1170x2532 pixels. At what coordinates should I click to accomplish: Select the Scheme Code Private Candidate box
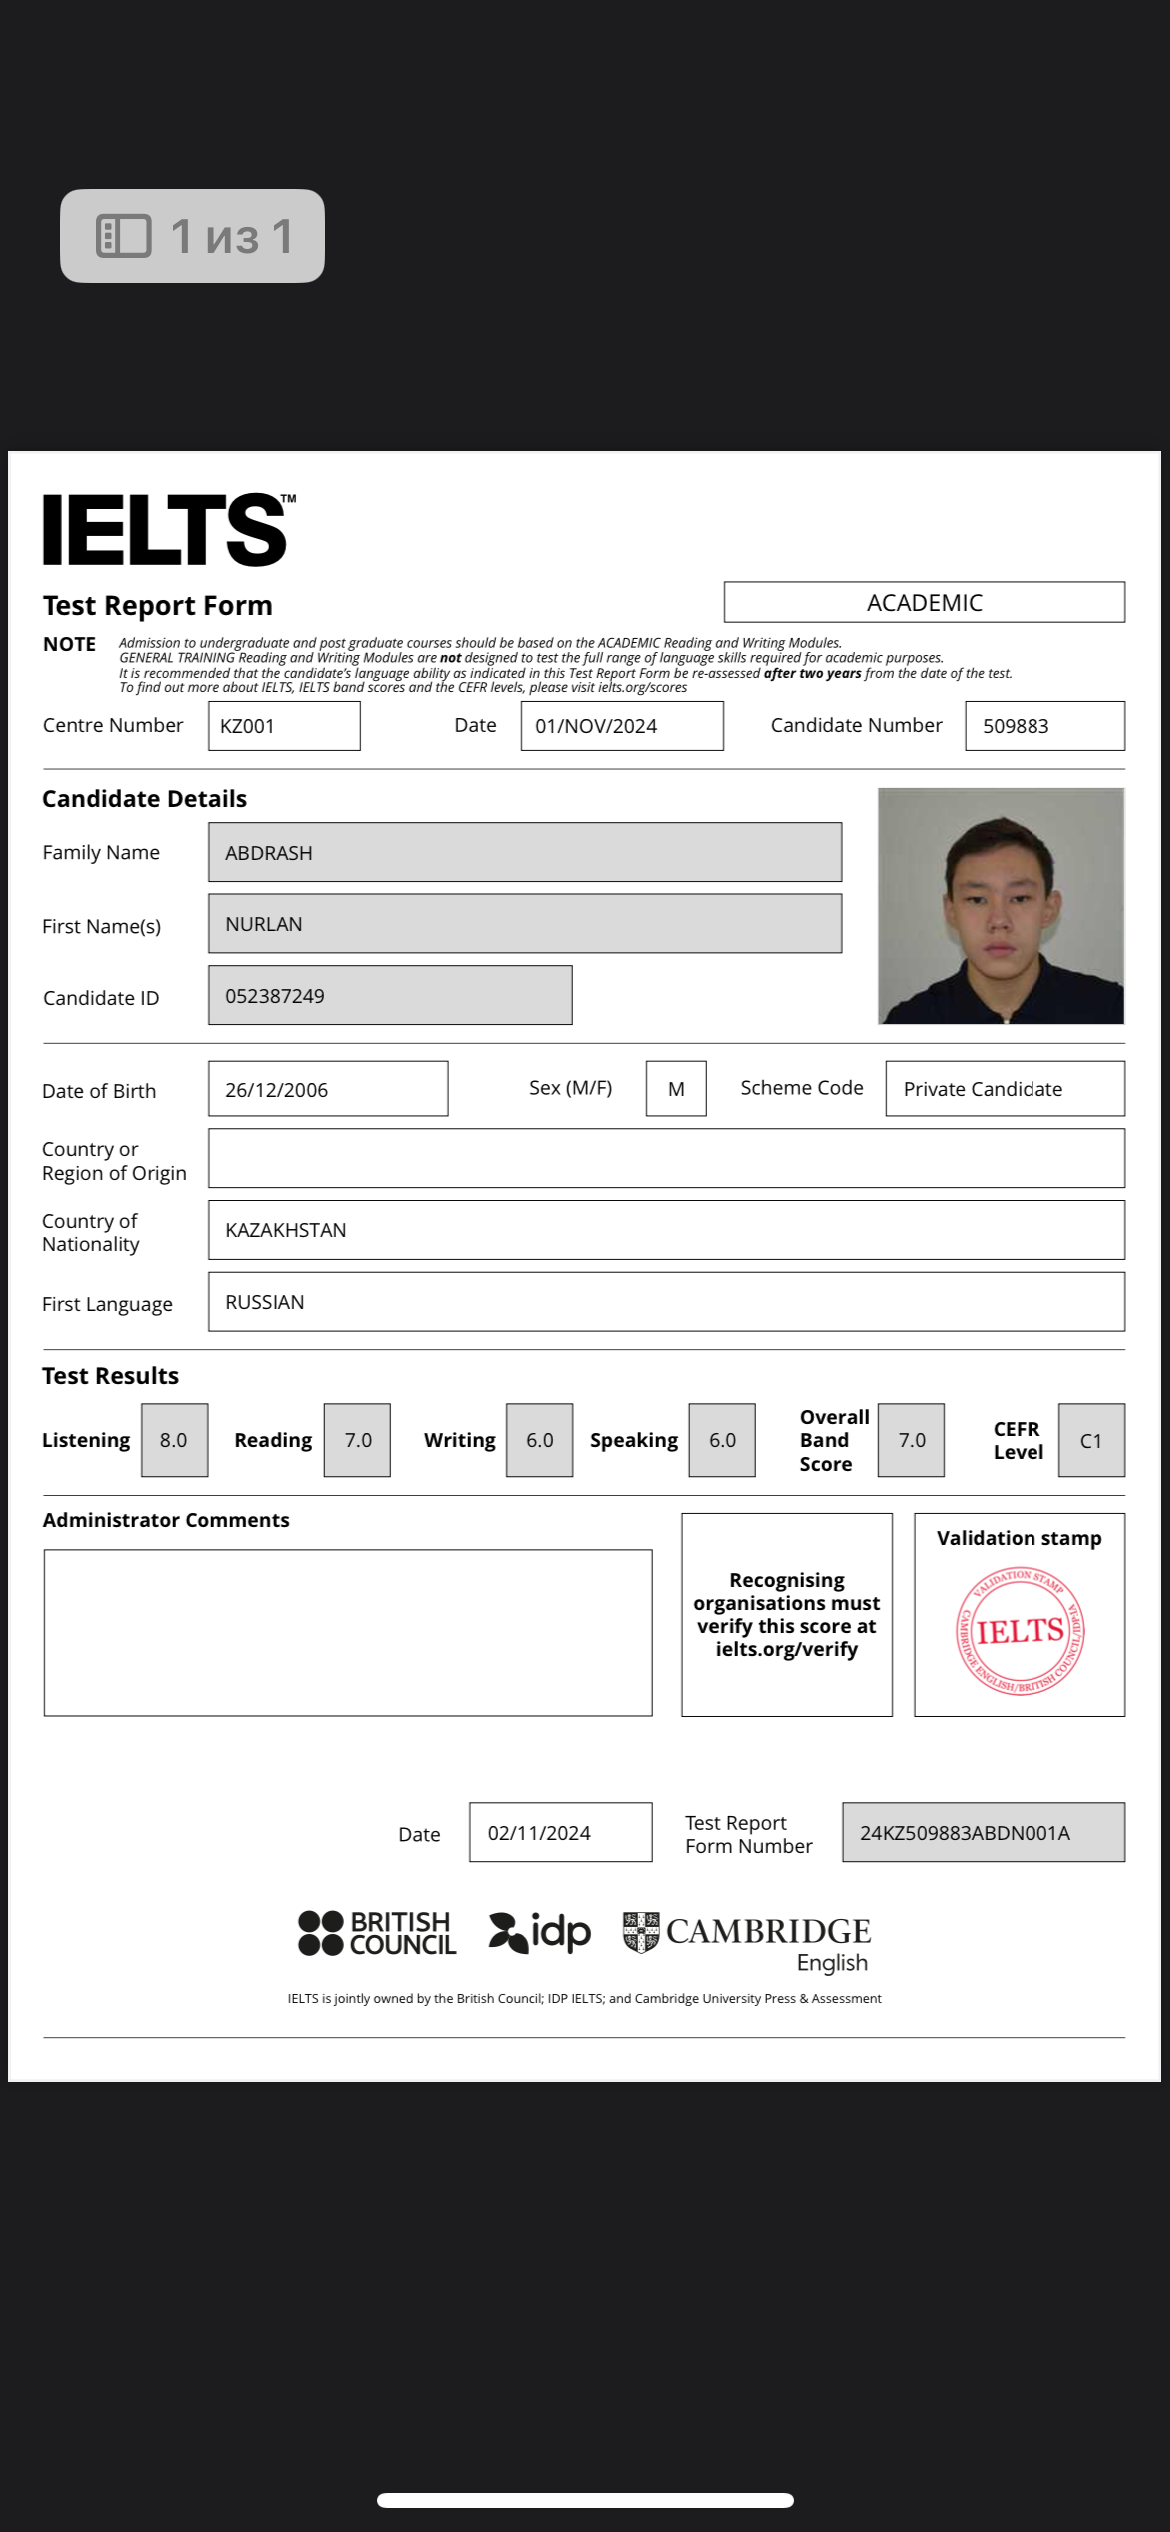point(1004,1089)
